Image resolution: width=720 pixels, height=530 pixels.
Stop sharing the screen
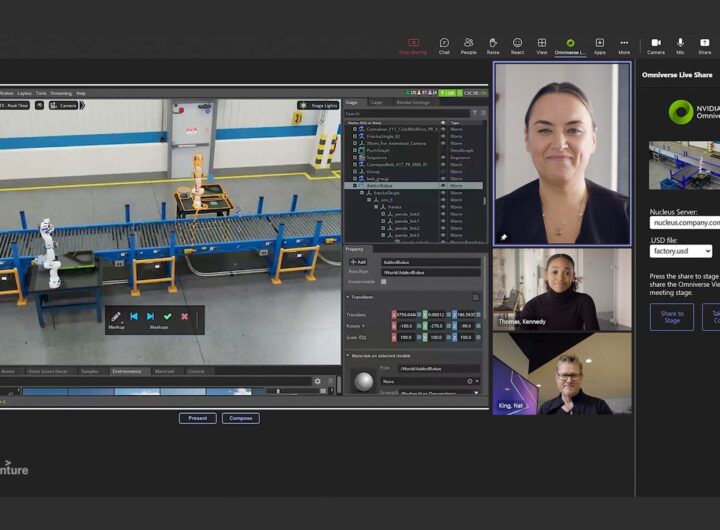[413, 46]
